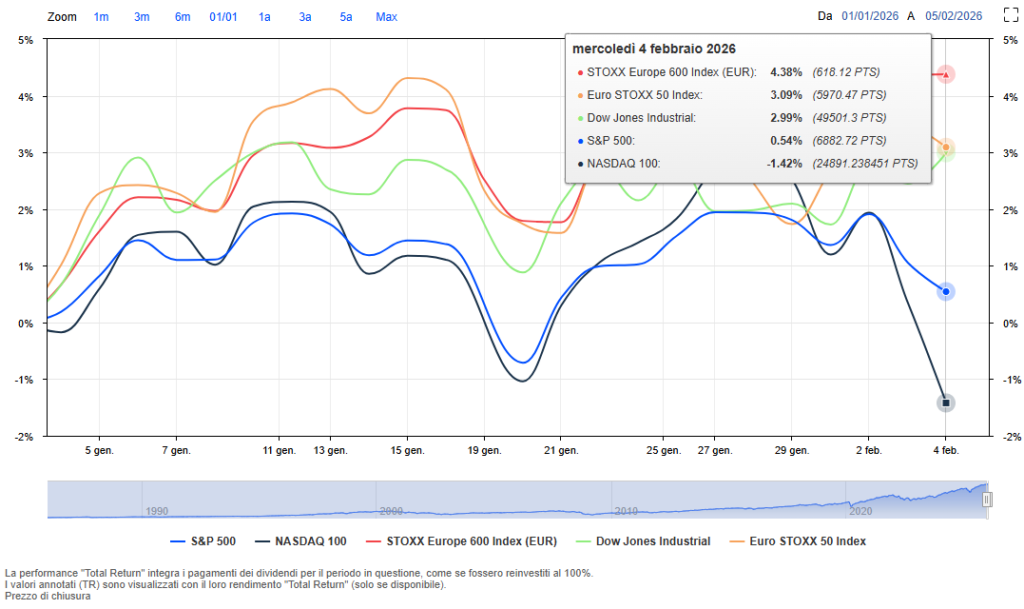Click the STOXX Europe 600 endpoint marker
This screenshot has height=609, width=1024.
[946, 74]
